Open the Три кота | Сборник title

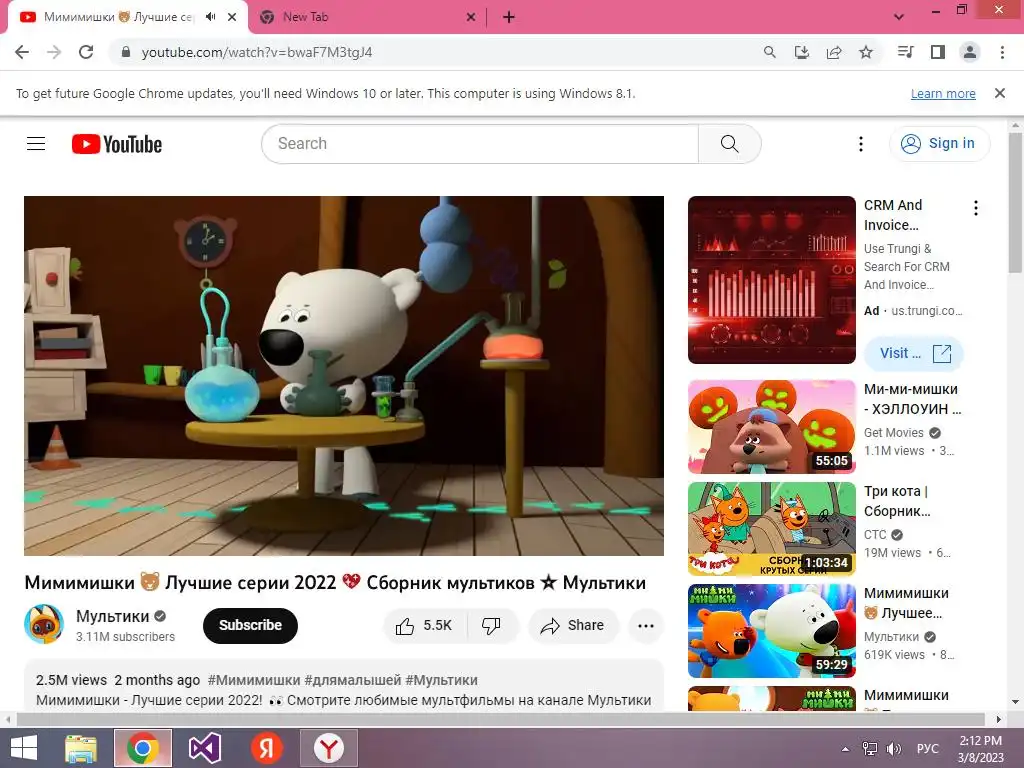tap(897, 501)
